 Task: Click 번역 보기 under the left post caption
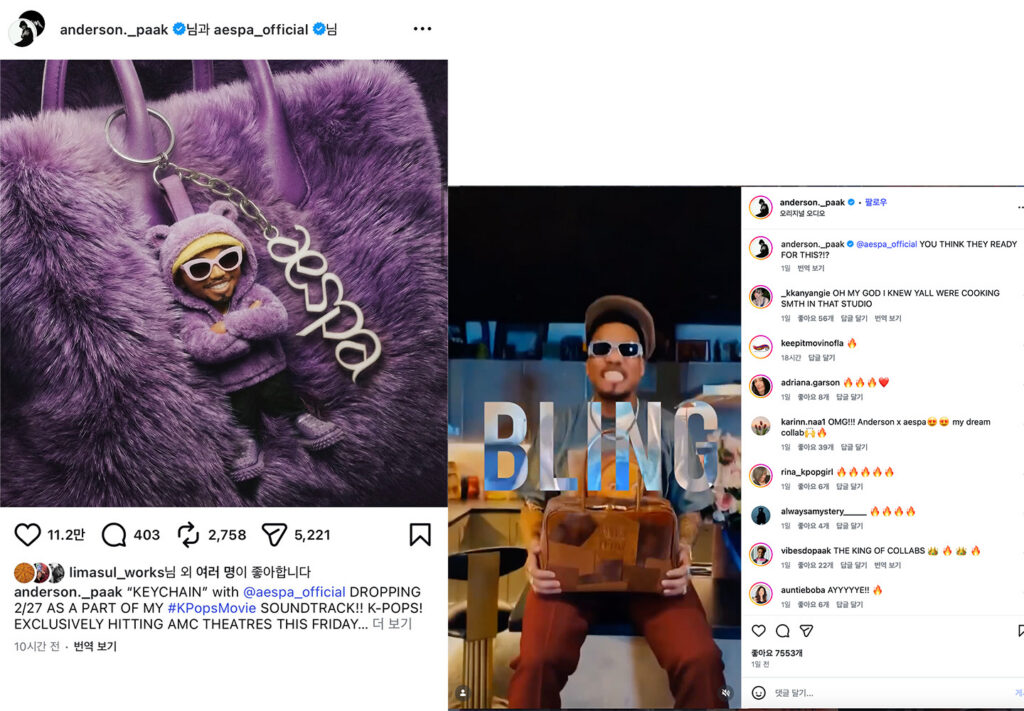click(x=95, y=647)
